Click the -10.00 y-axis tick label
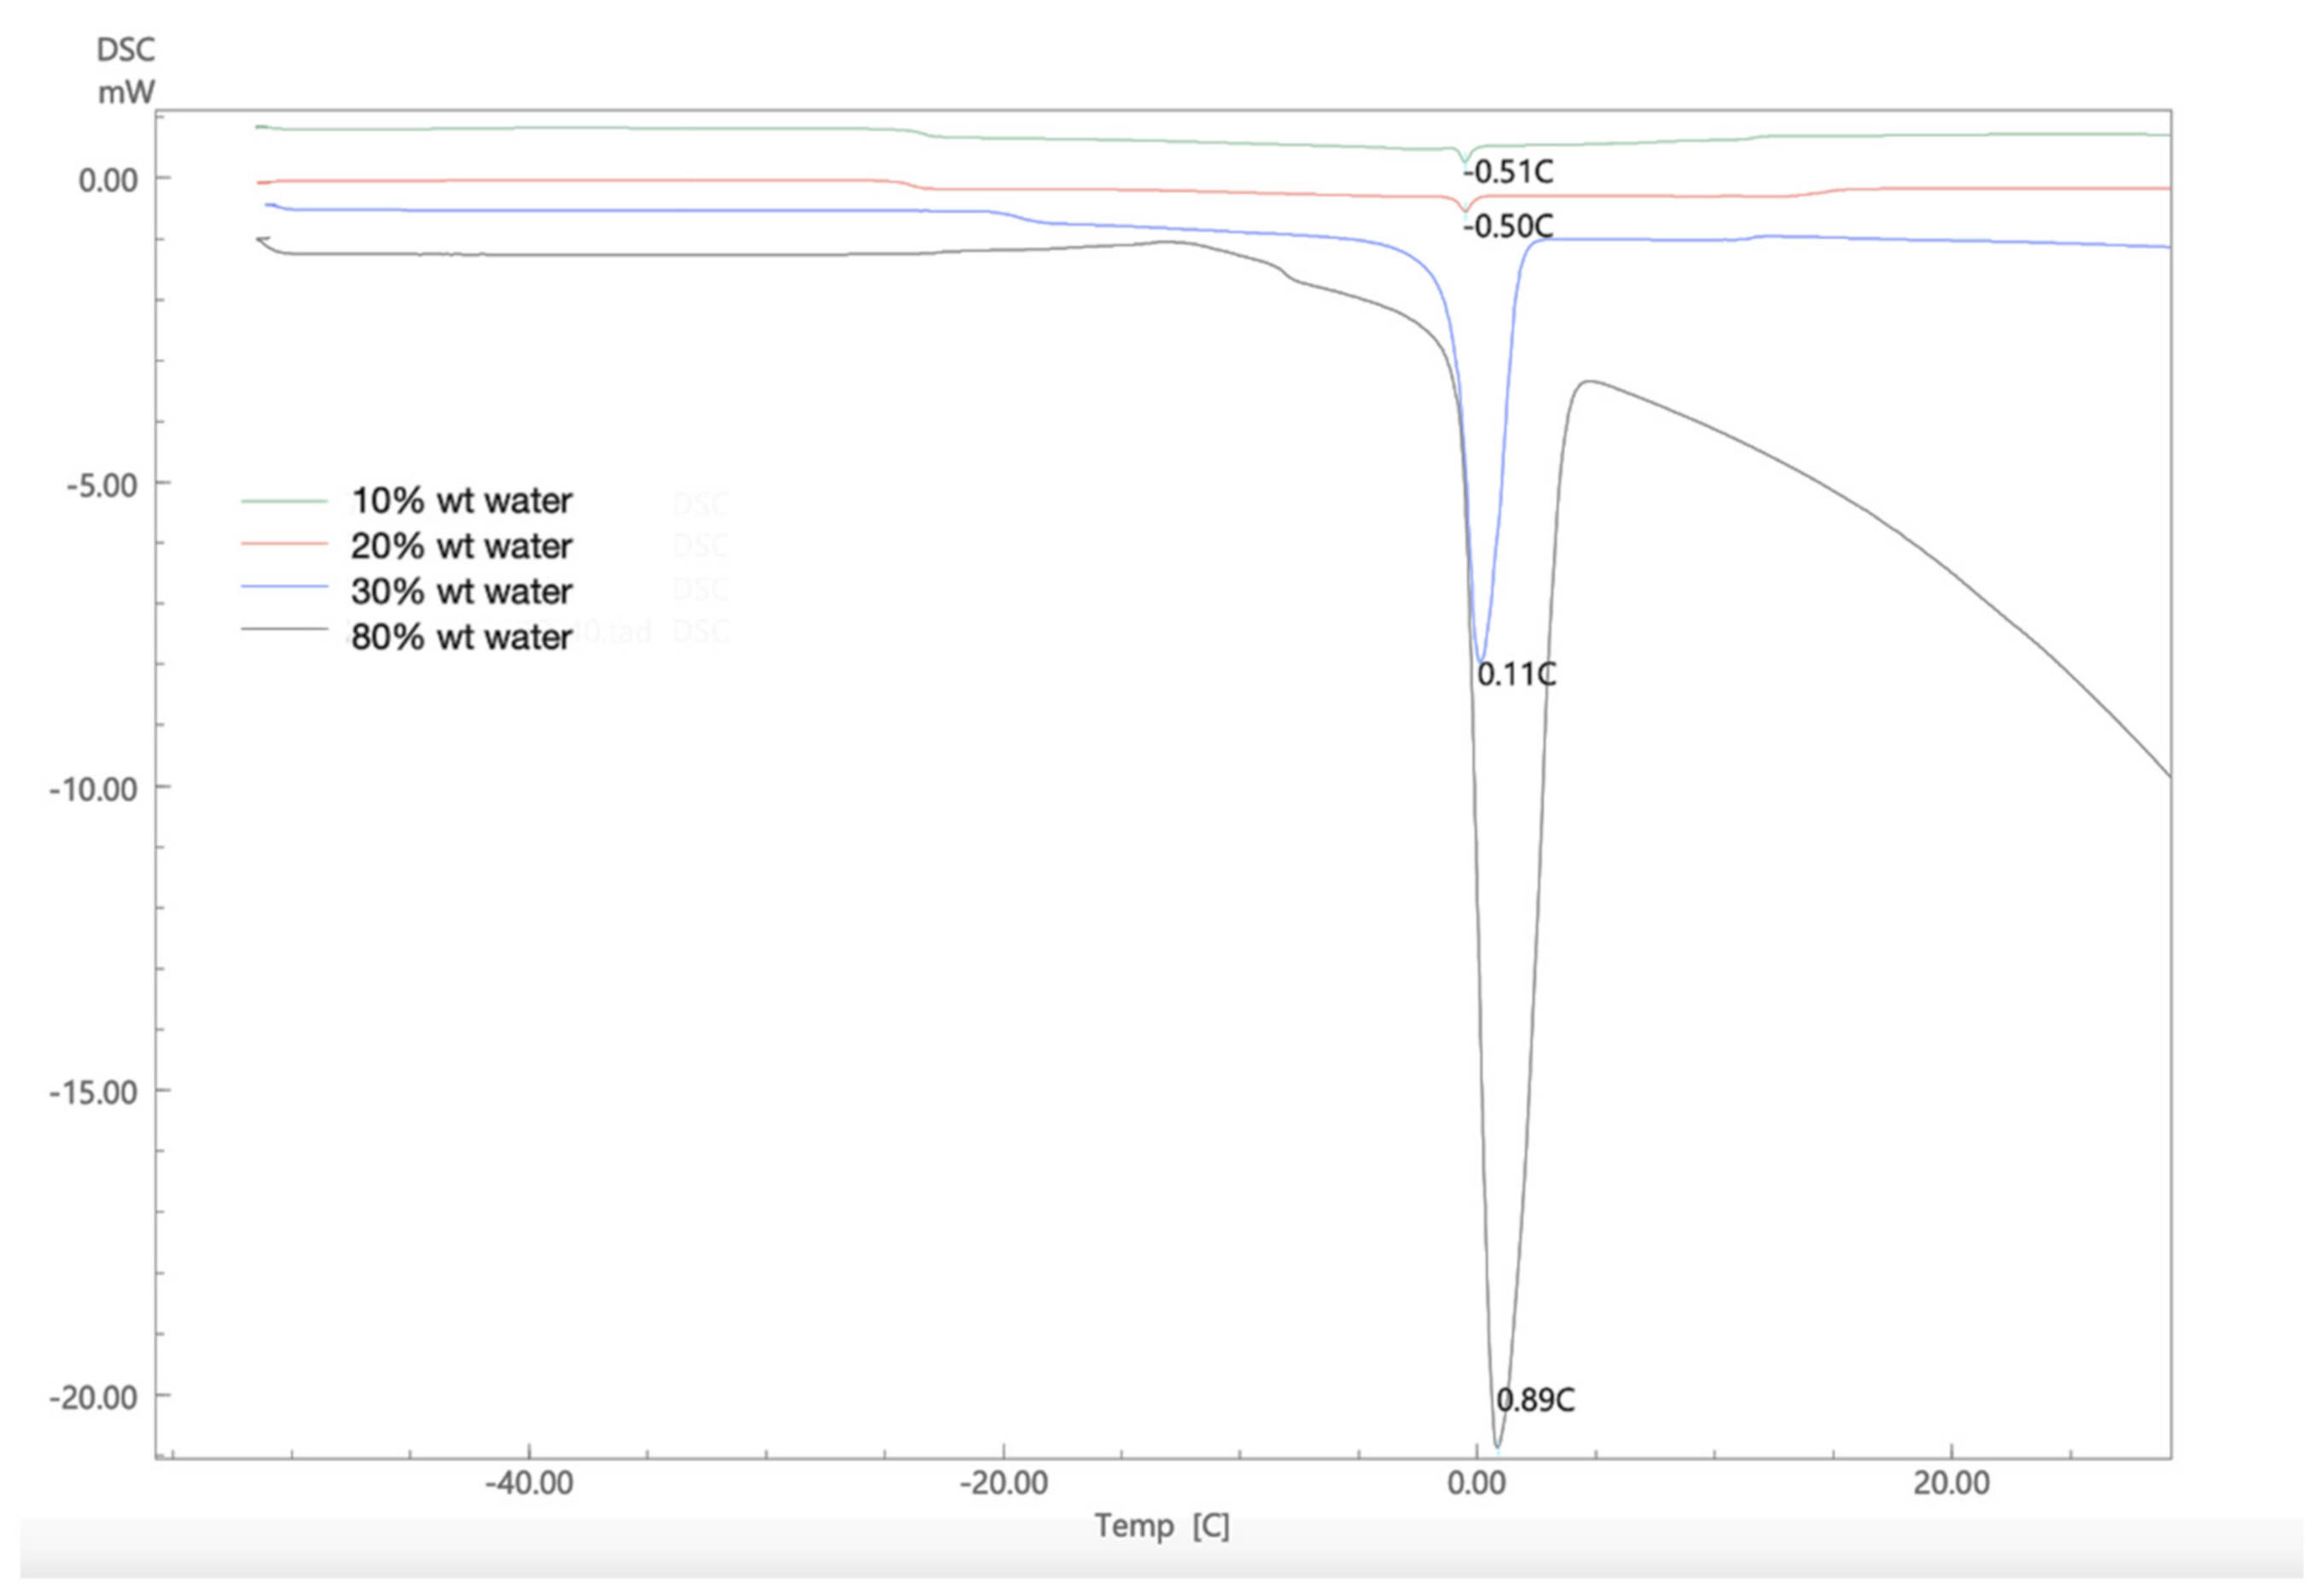The image size is (2324, 1595). [93, 789]
